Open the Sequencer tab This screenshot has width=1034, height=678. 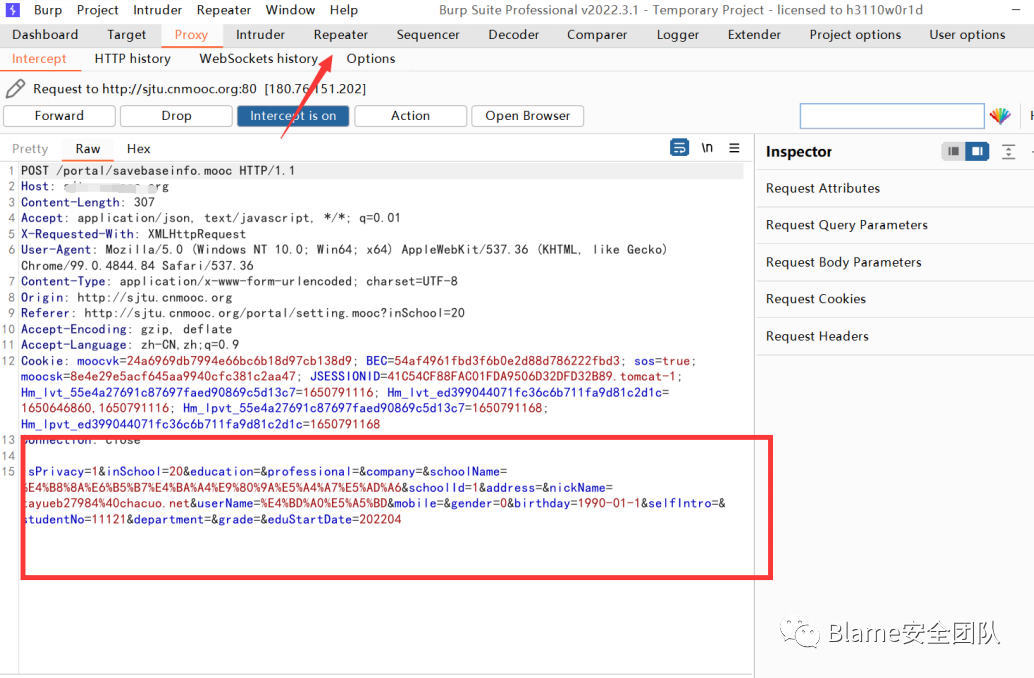click(427, 34)
